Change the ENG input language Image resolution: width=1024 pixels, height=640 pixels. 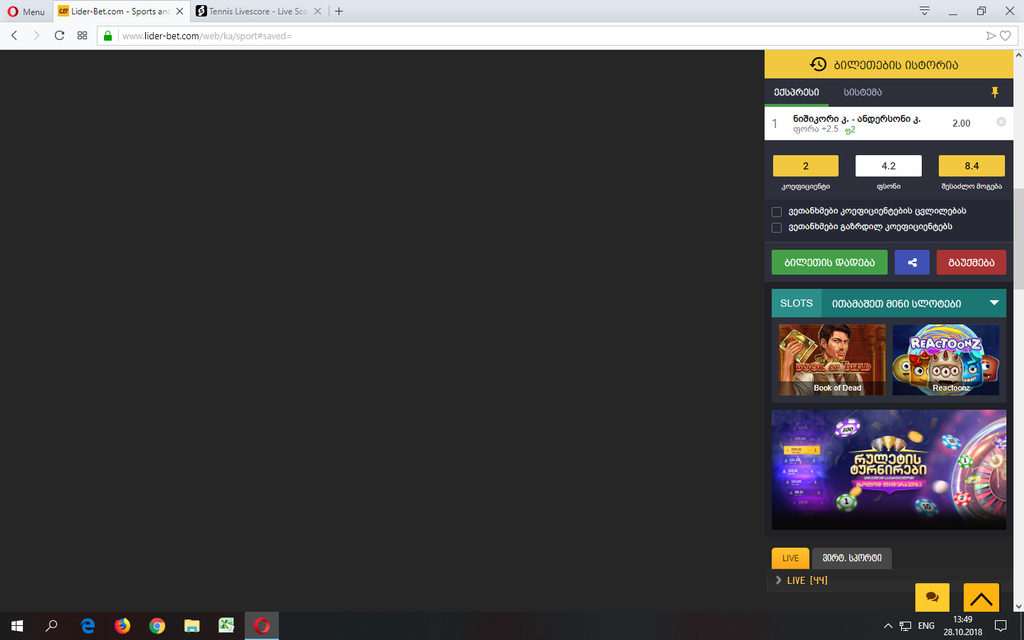click(926, 626)
